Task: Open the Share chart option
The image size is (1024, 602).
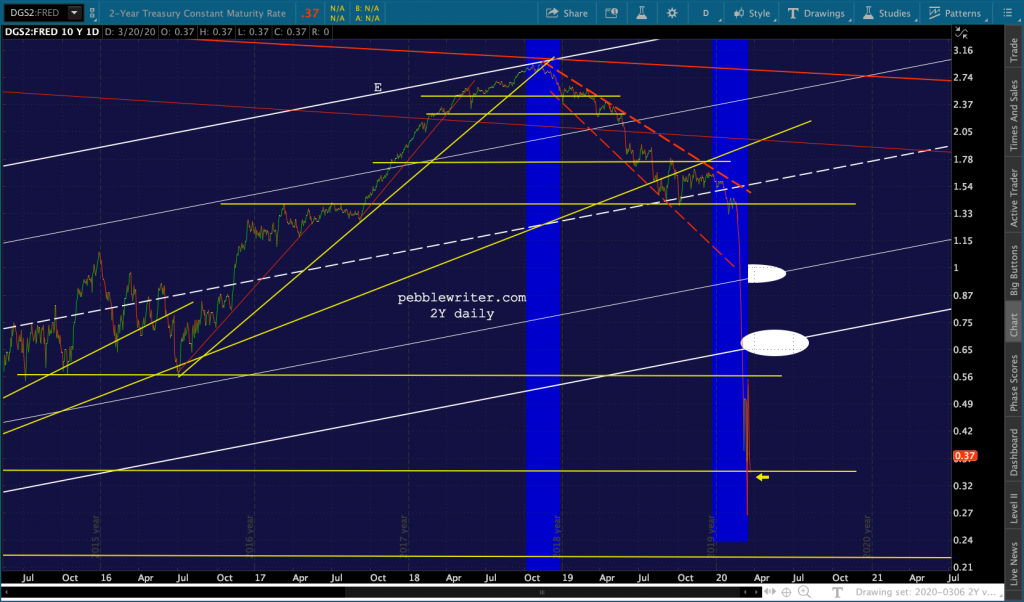Action: [x=566, y=13]
